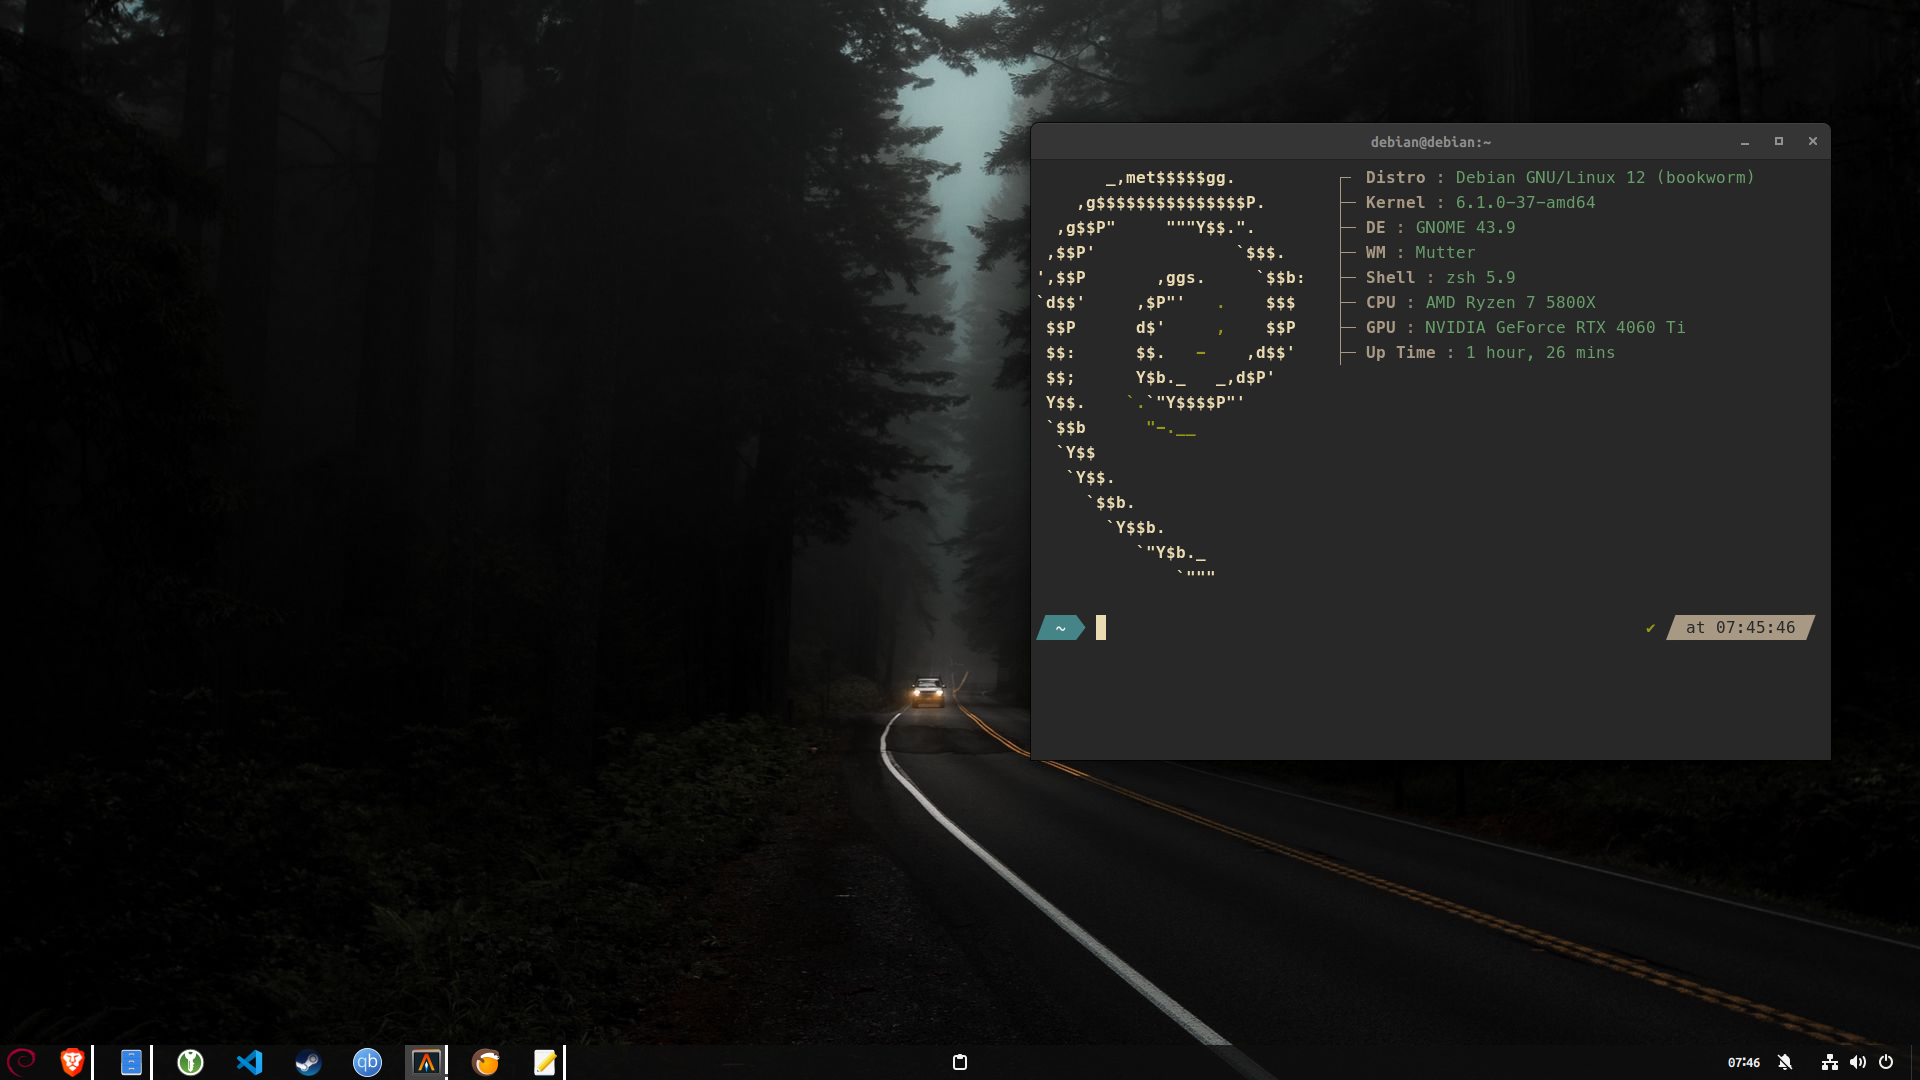This screenshot has height=1080, width=1920.
Task: Click the DE value GNOME 43.9
Action: 1465,227
